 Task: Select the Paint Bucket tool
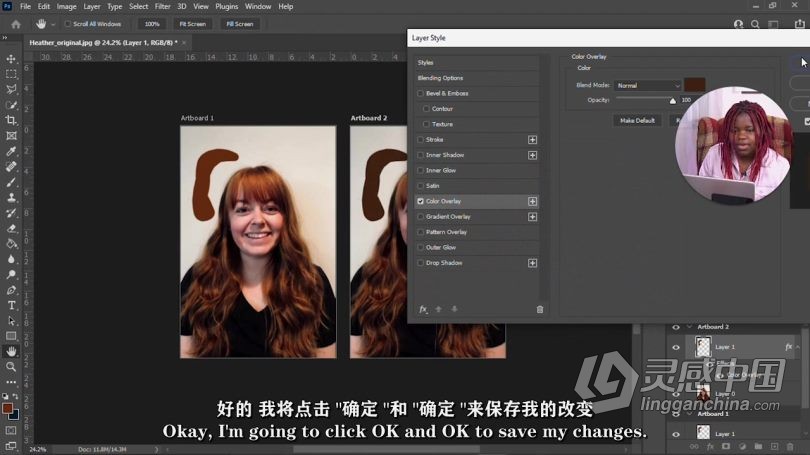(x=11, y=244)
